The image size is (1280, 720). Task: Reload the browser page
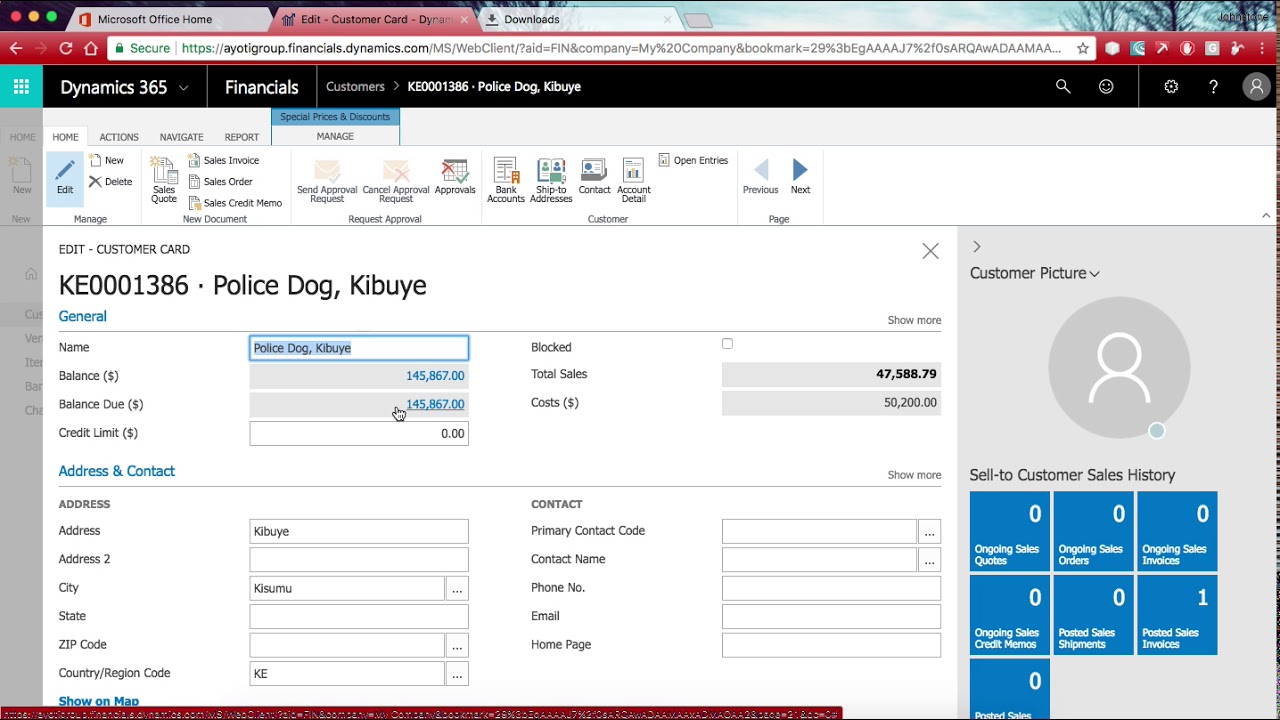[66, 48]
